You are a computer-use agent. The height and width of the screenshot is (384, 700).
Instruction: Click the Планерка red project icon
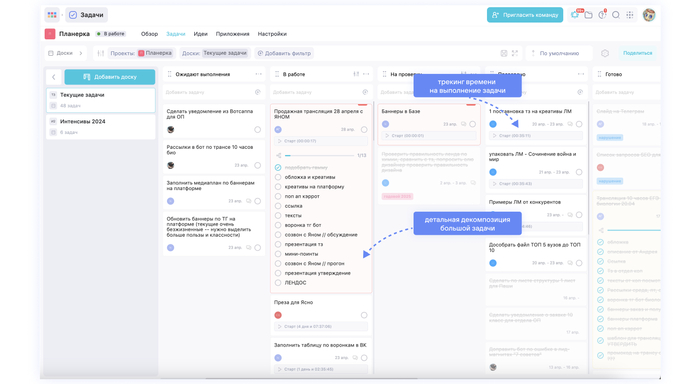(50, 34)
